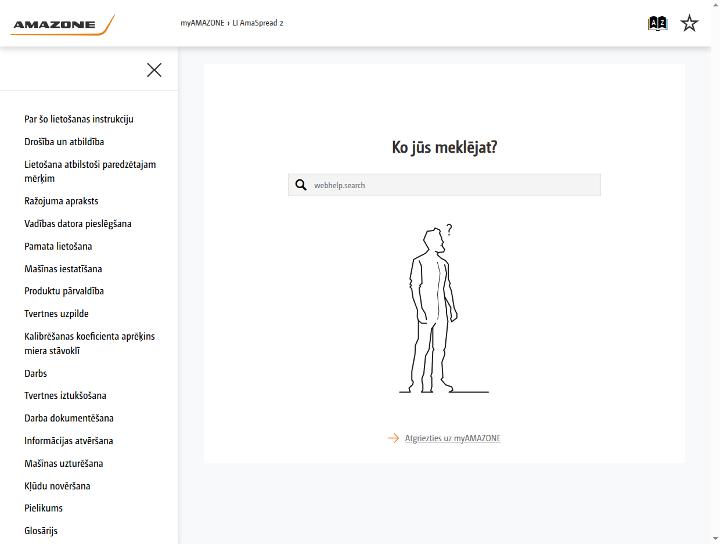
Task: Go to Pielikums
Action: click(43, 508)
